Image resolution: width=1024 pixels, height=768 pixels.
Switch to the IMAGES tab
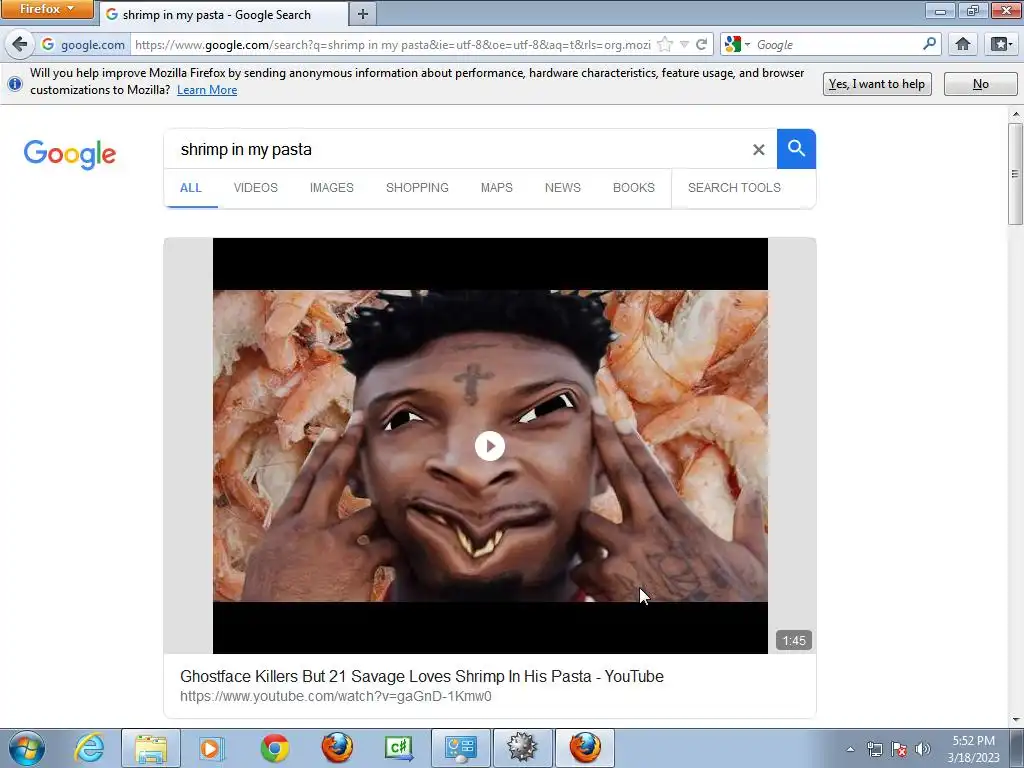pyautogui.click(x=332, y=188)
